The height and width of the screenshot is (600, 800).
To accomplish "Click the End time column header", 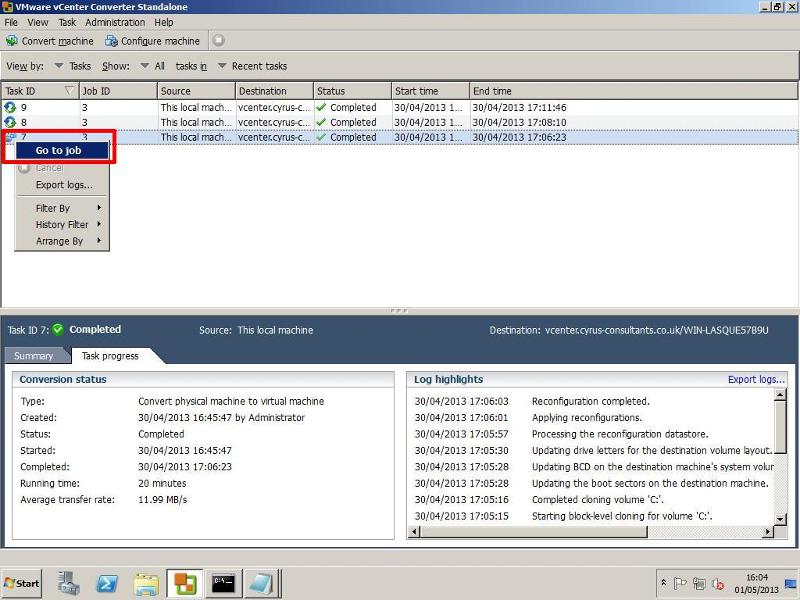I will tap(633, 91).
